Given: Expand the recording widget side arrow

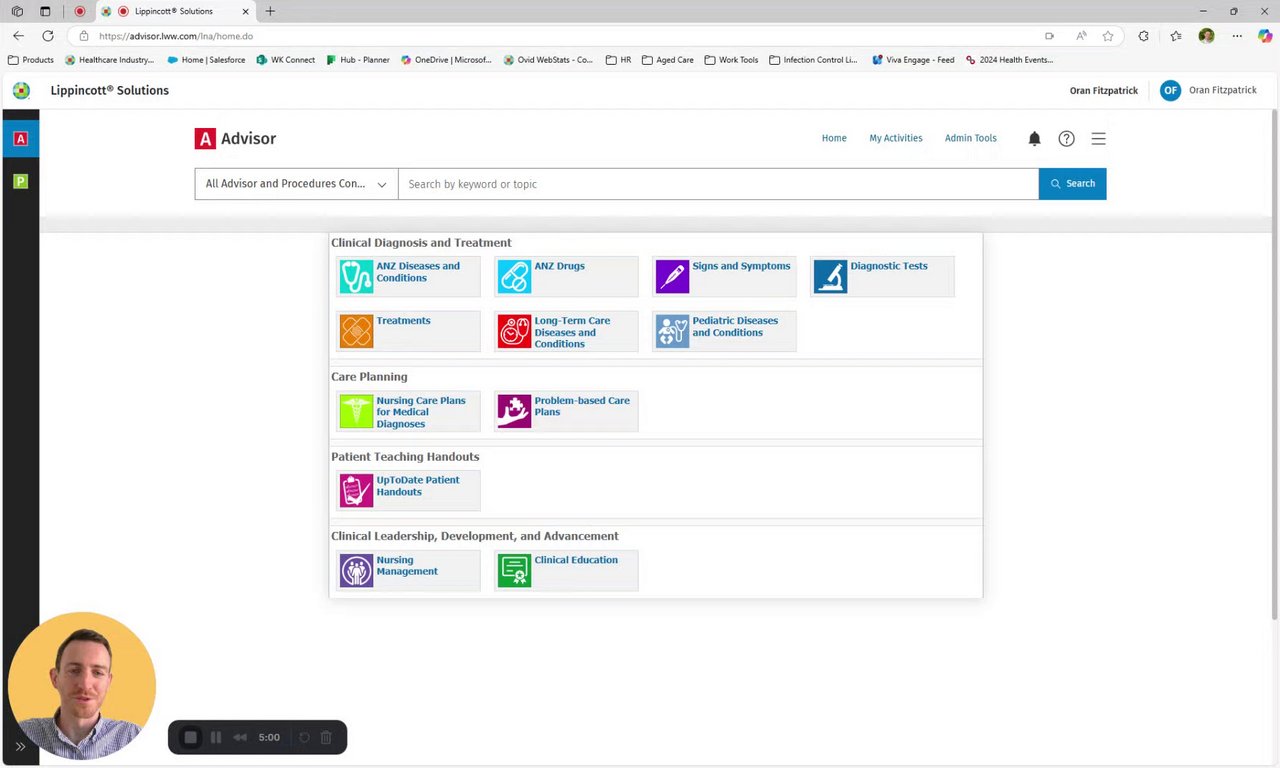Looking at the screenshot, I should tap(20, 746).
